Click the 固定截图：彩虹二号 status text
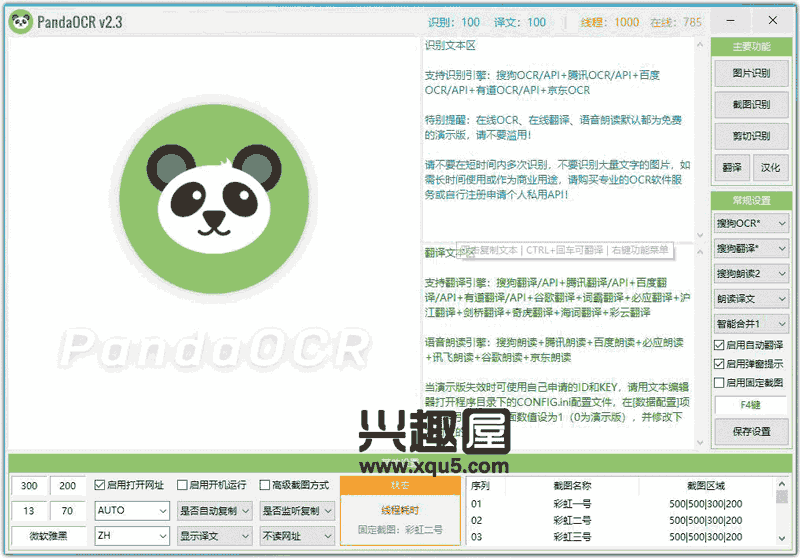 pyautogui.click(x=400, y=530)
